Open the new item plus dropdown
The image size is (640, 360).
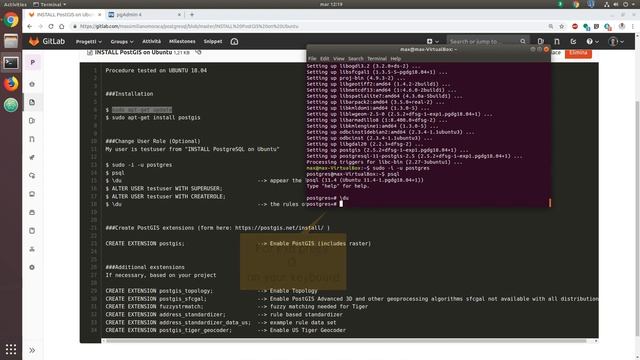click(433, 42)
